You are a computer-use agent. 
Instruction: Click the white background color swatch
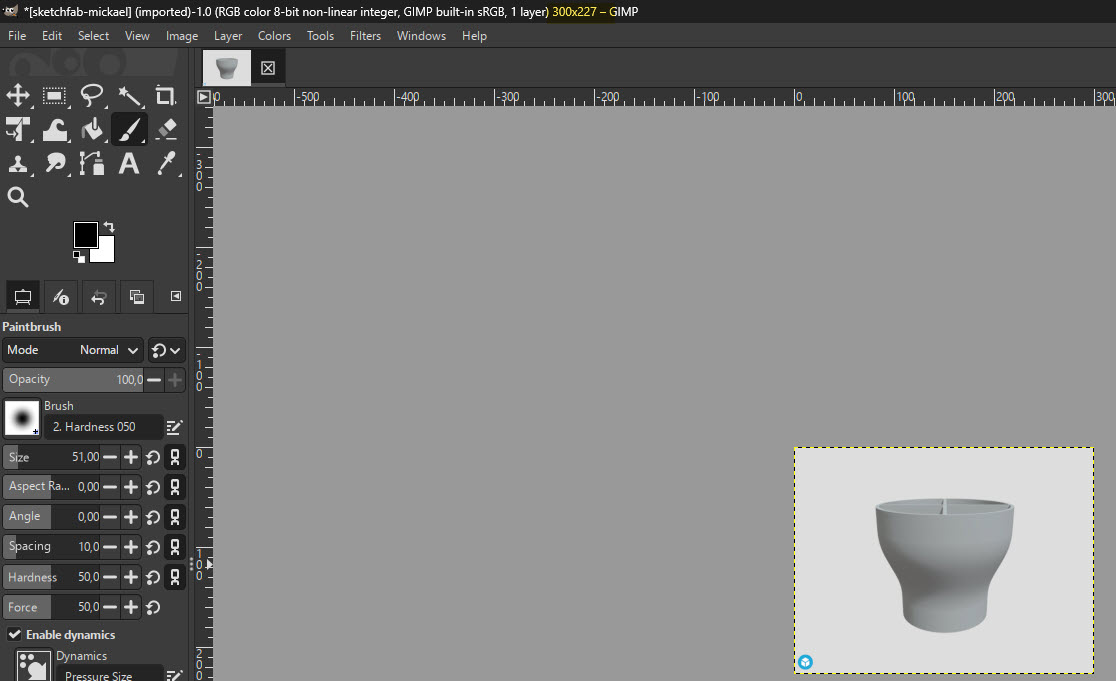pyautogui.click(x=106, y=253)
